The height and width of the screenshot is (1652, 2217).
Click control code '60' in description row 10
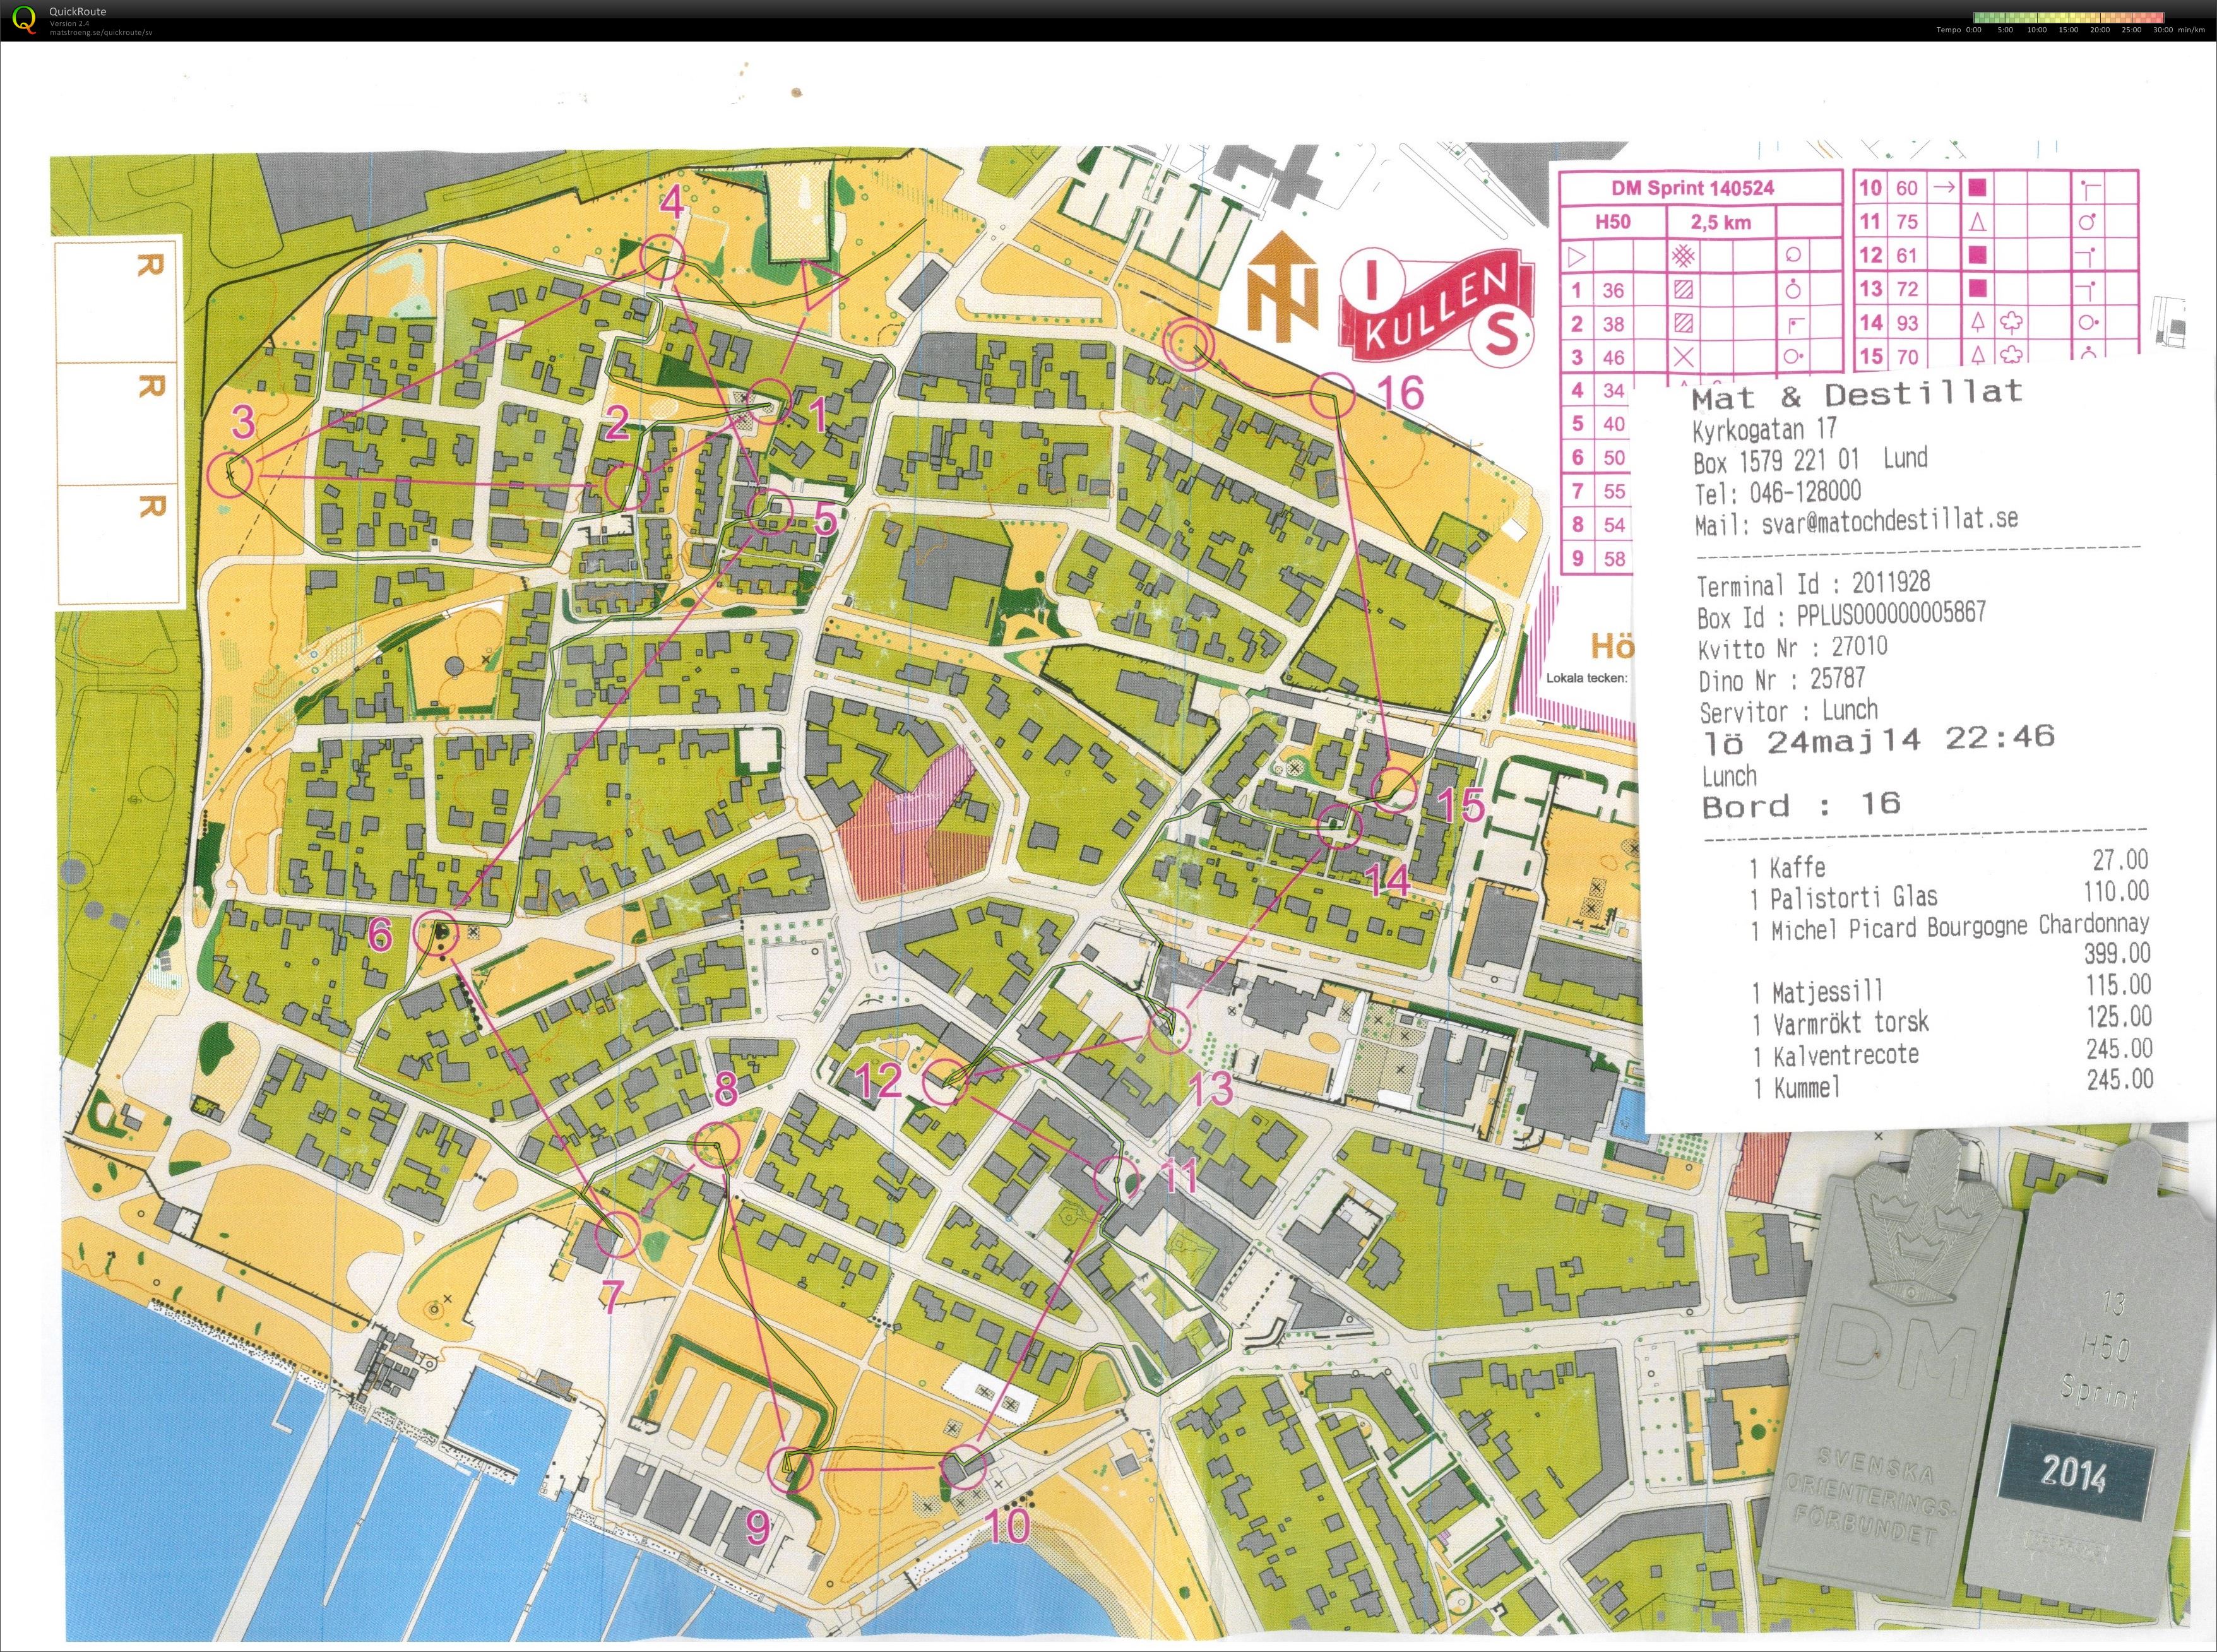tap(1906, 188)
